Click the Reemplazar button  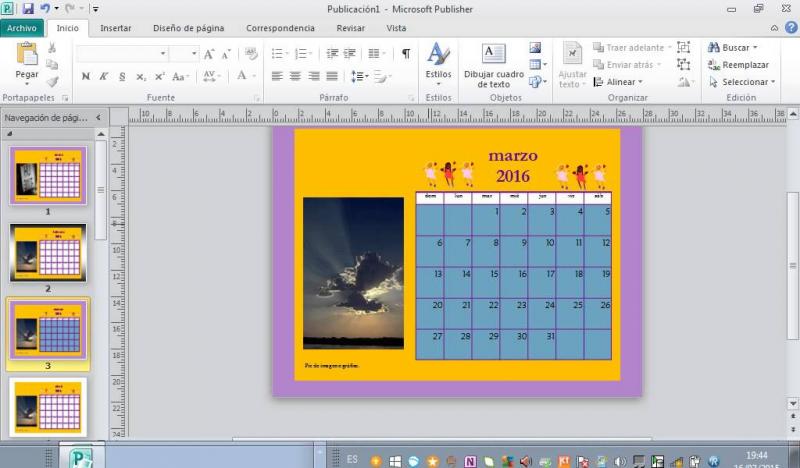pos(738,65)
